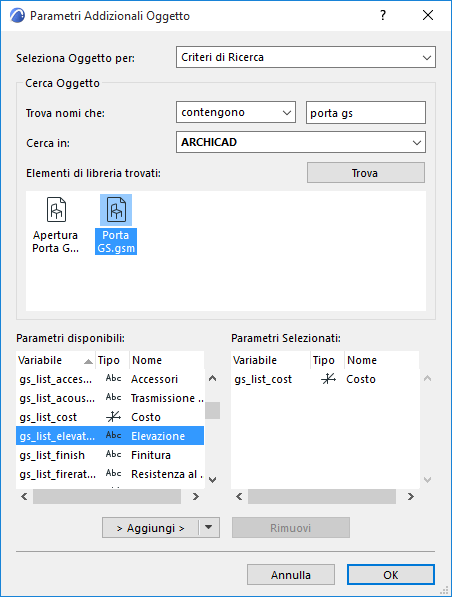Select the gs_list_acces... Accessori row

click(110, 379)
